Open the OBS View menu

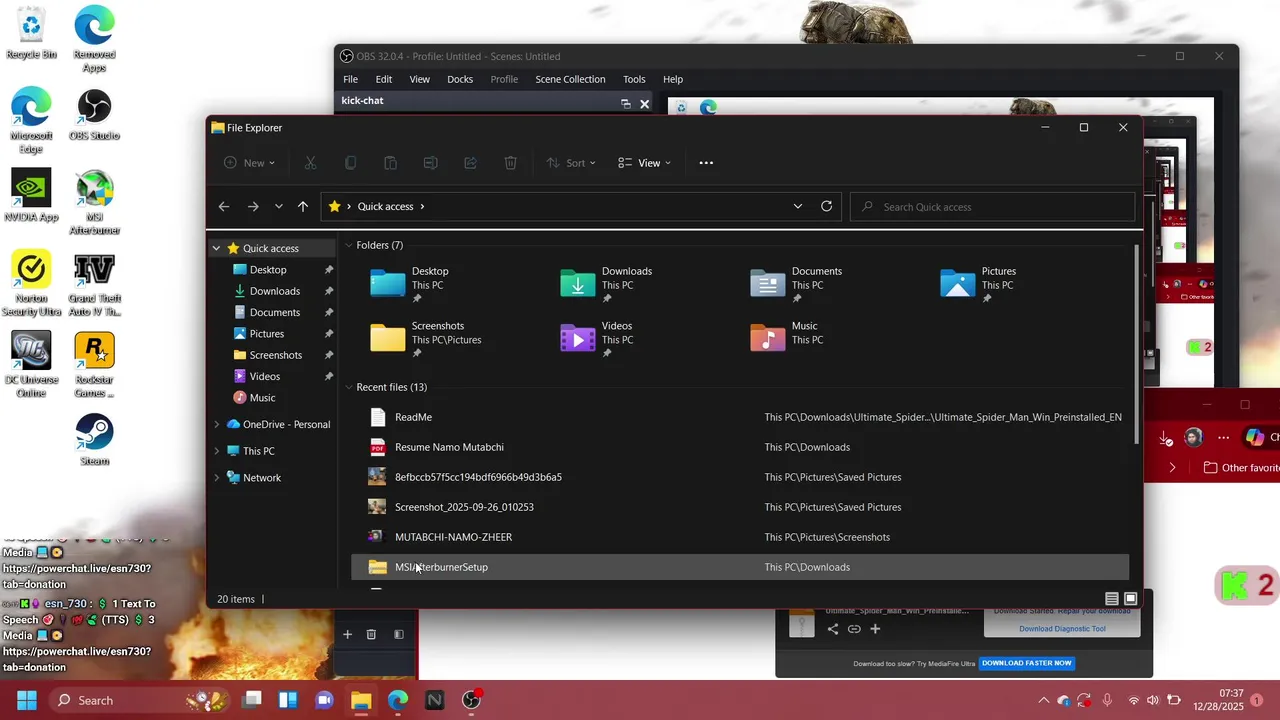[x=420, y=79]
